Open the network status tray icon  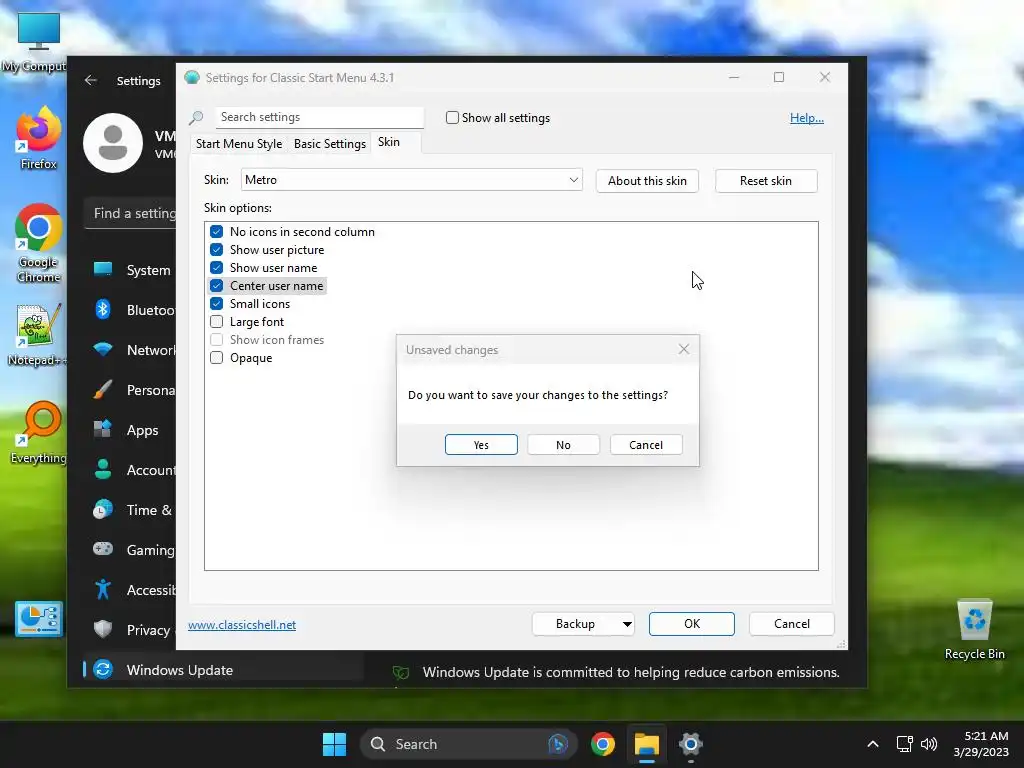pos(904,744)
